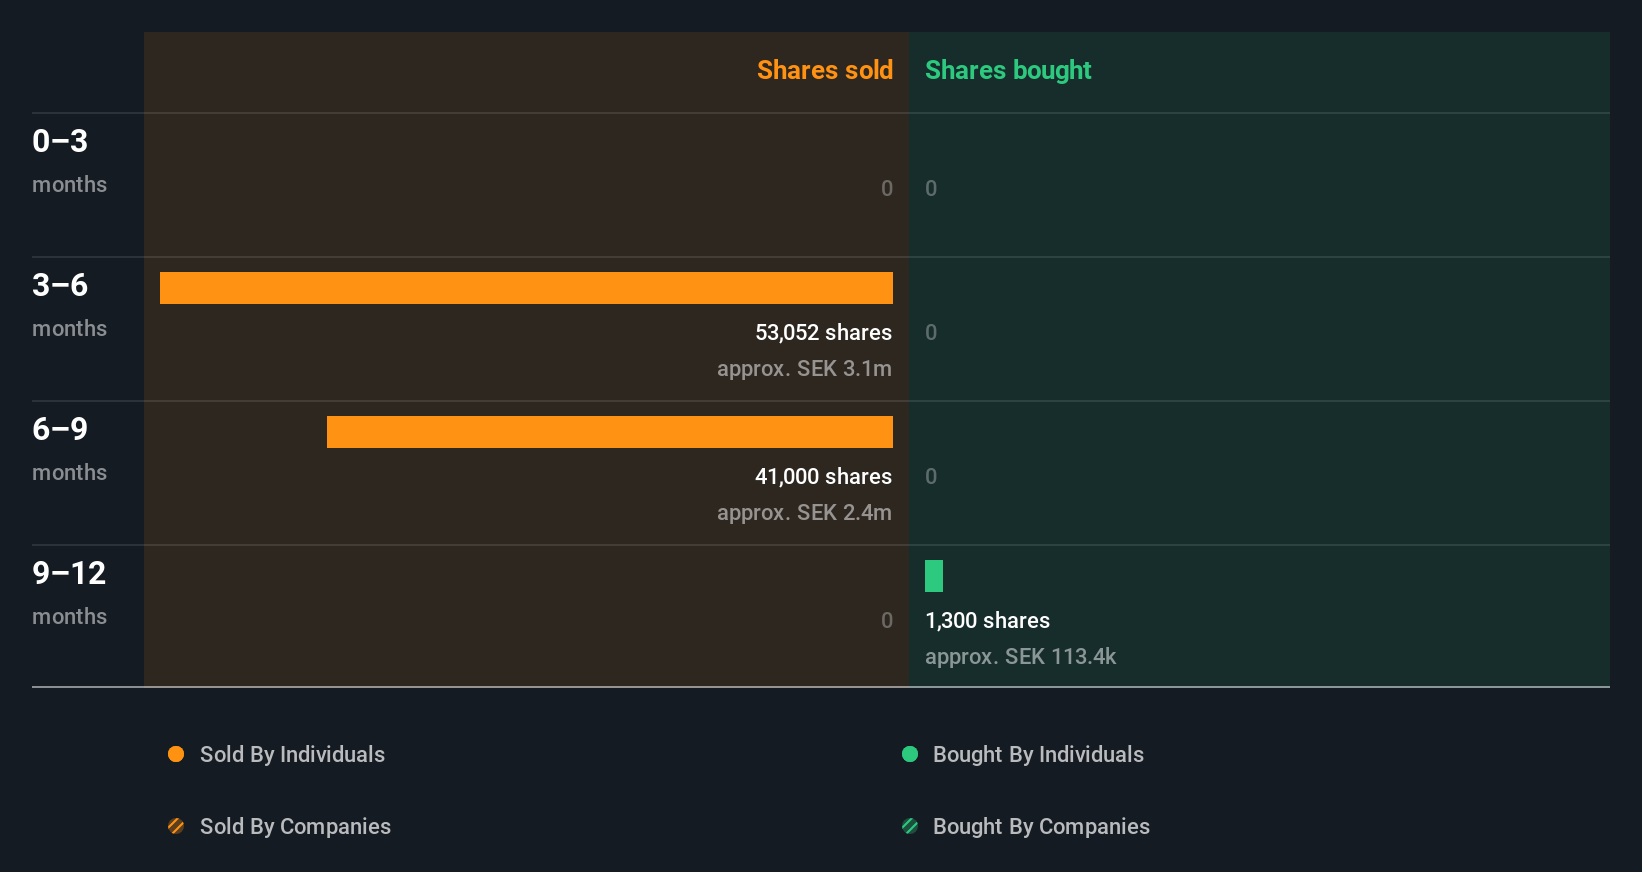
Task: Click the striped Sold By Companies legend icon
Action: [176, 826]
